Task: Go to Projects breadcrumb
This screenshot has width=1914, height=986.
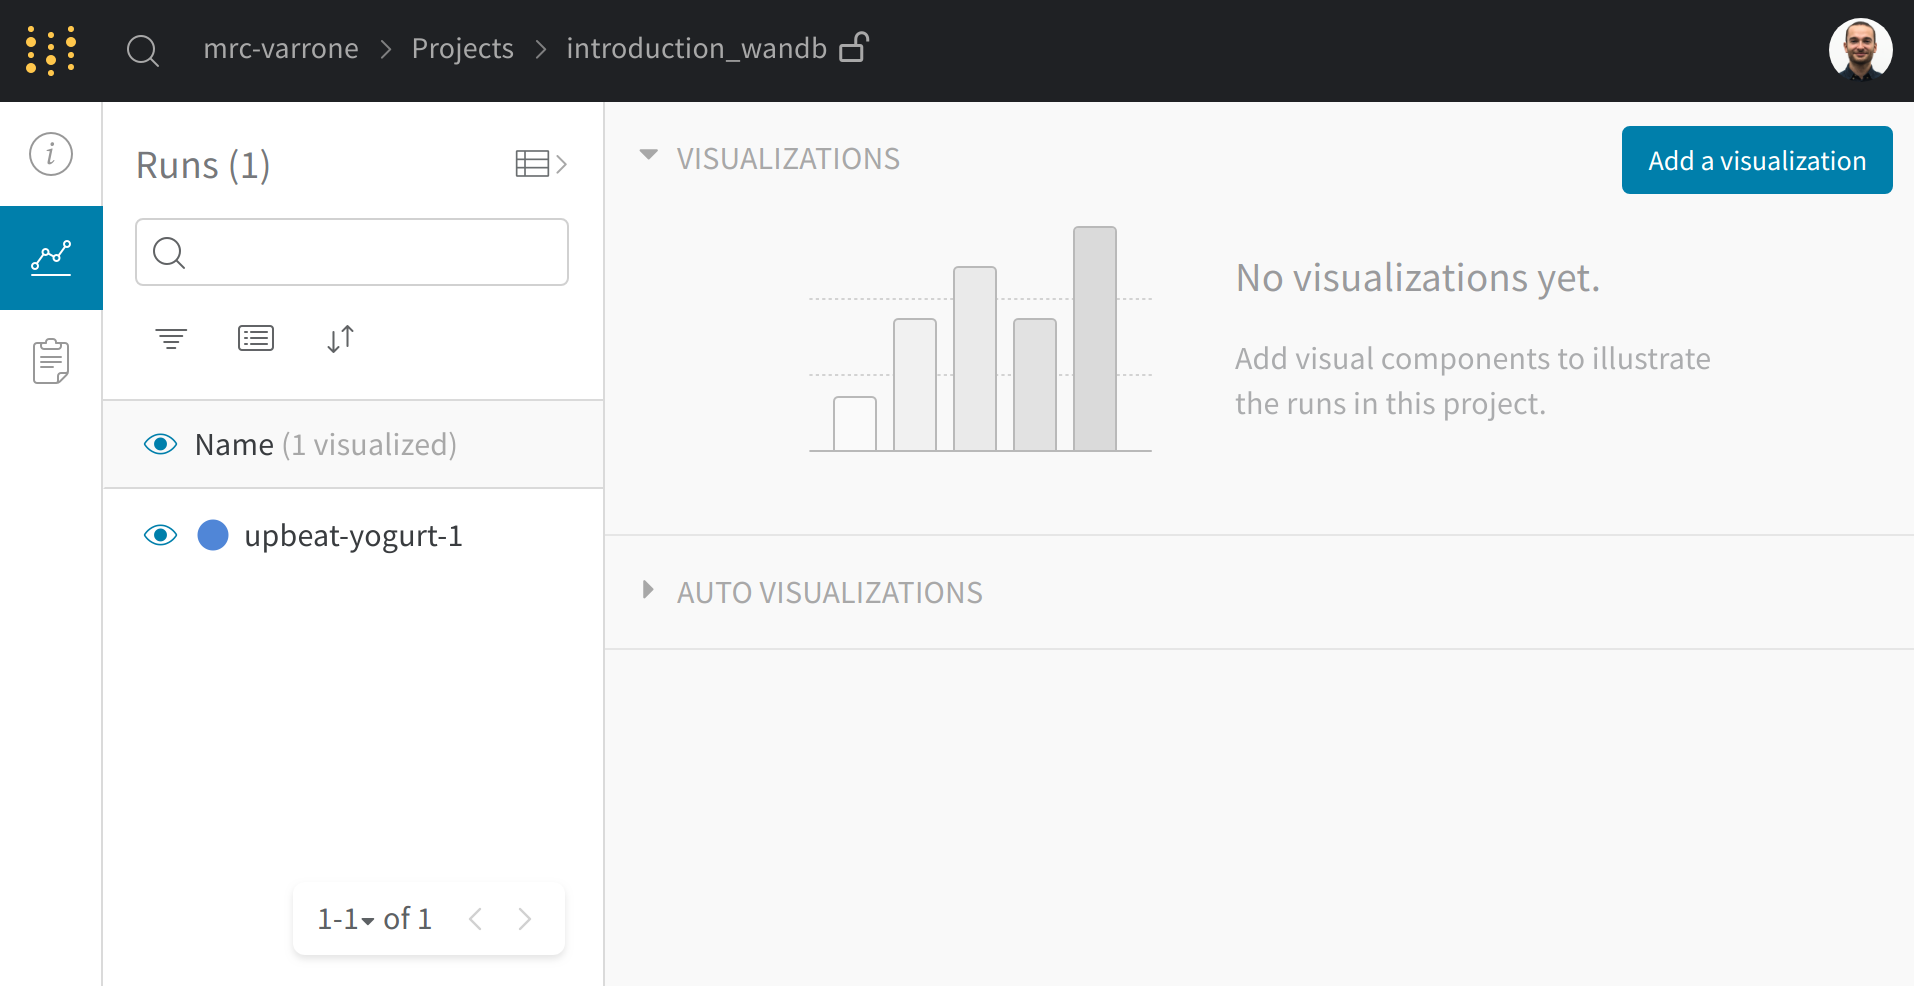Action: click(x=462, y=48)
